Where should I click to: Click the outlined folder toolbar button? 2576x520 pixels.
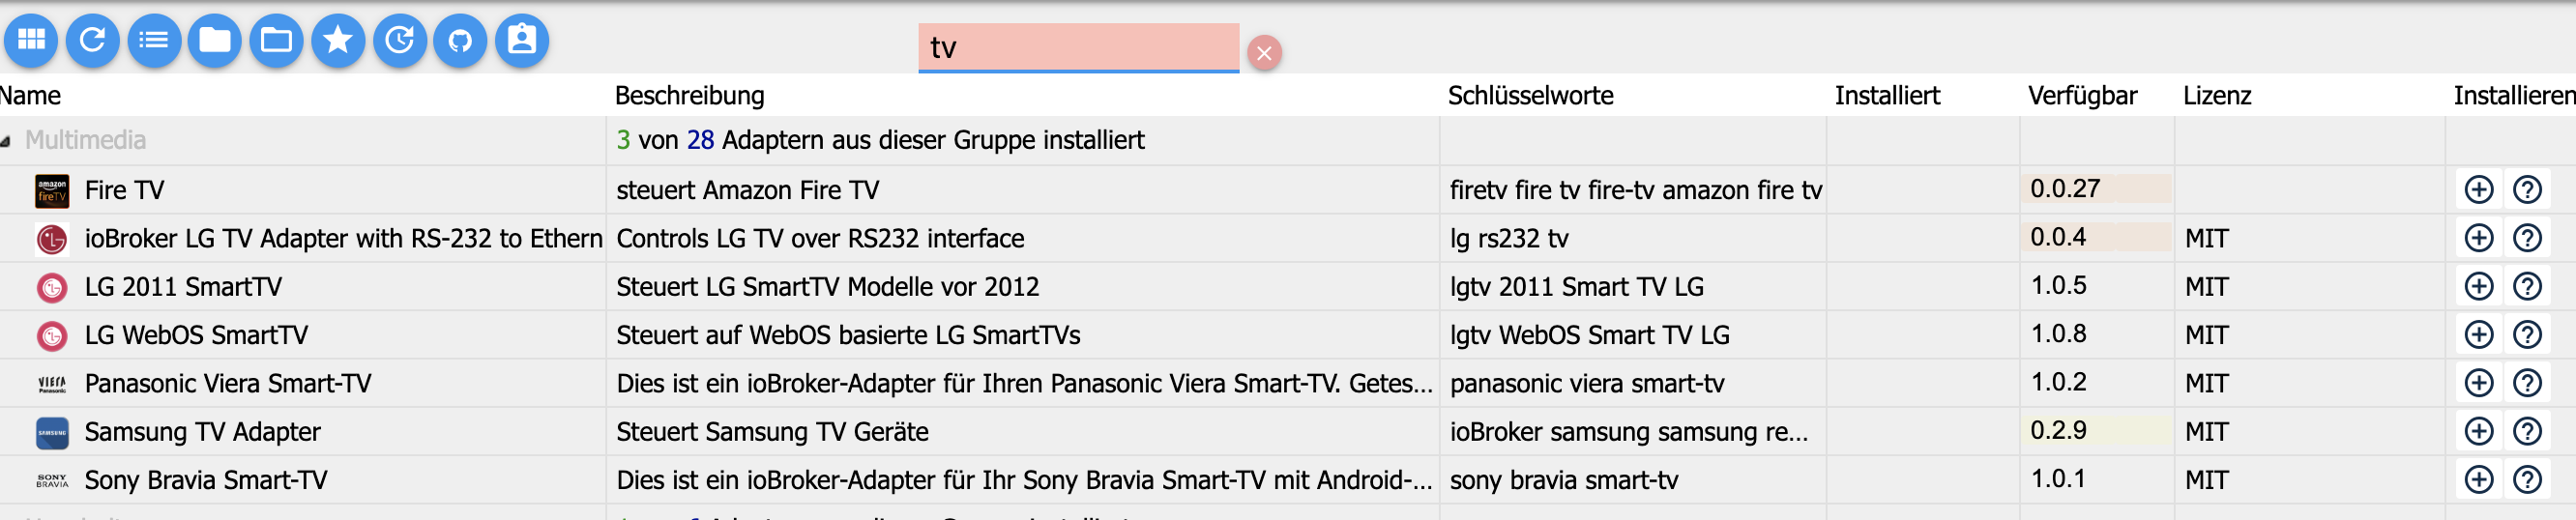pos(277,40)
